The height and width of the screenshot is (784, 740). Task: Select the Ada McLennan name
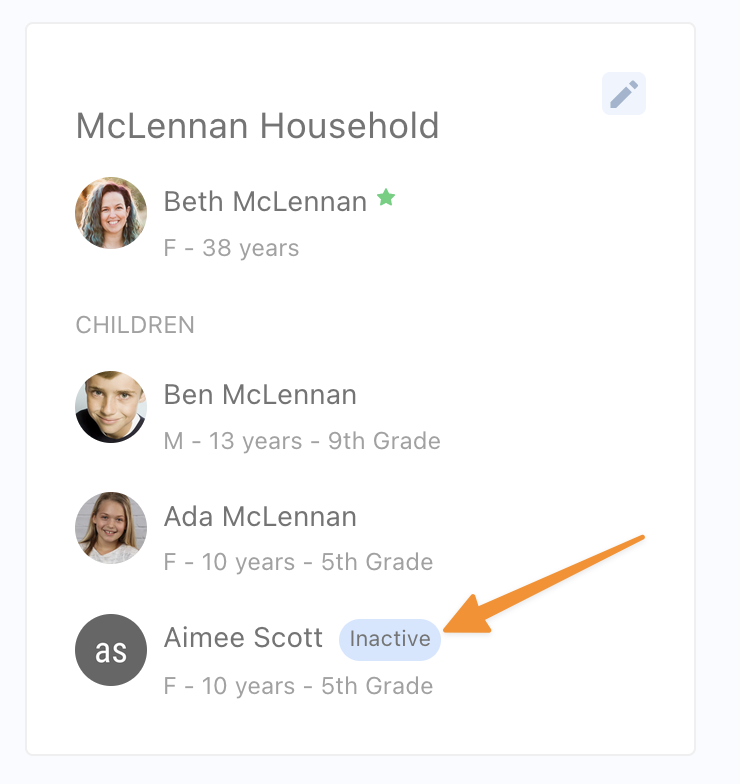pyautogui.click(x=260, y=516)
